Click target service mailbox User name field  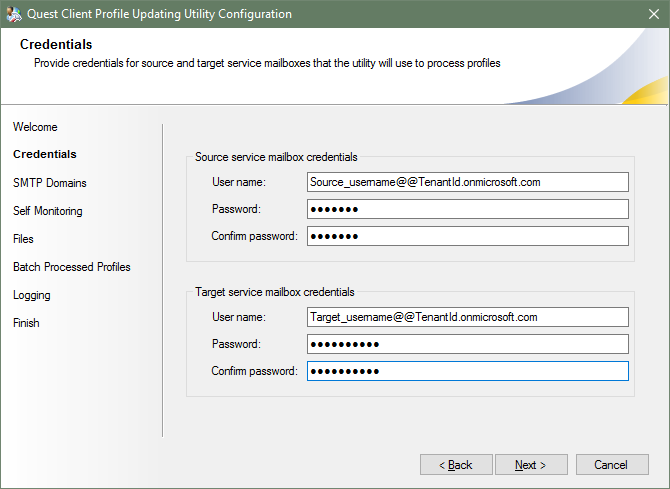point(467,317)
